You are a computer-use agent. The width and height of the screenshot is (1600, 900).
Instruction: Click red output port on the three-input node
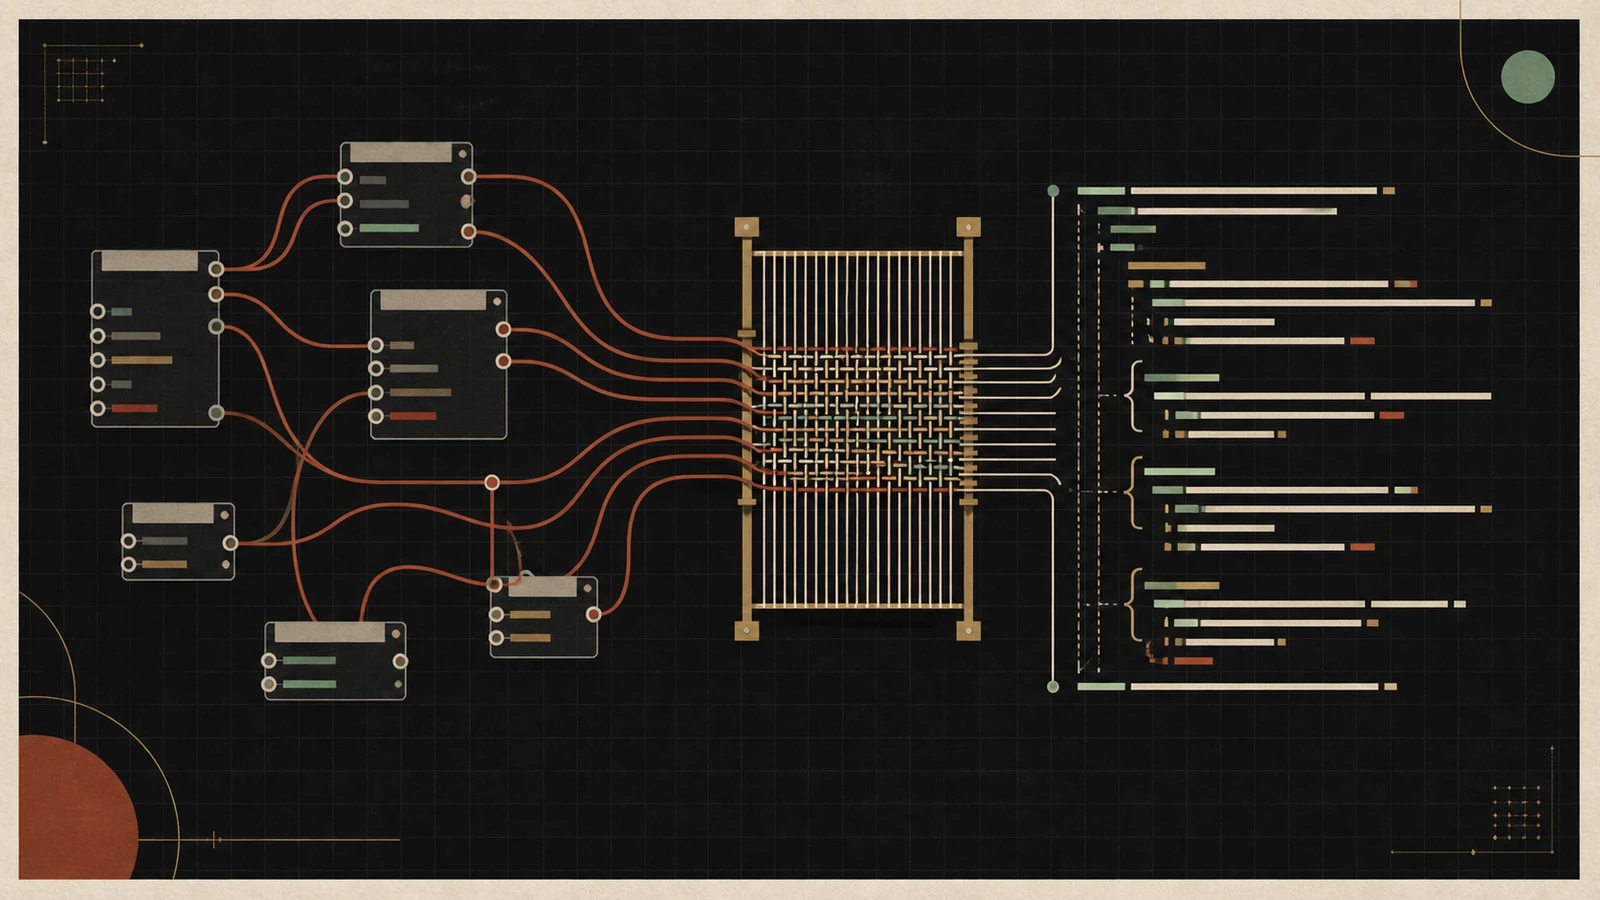468,232
